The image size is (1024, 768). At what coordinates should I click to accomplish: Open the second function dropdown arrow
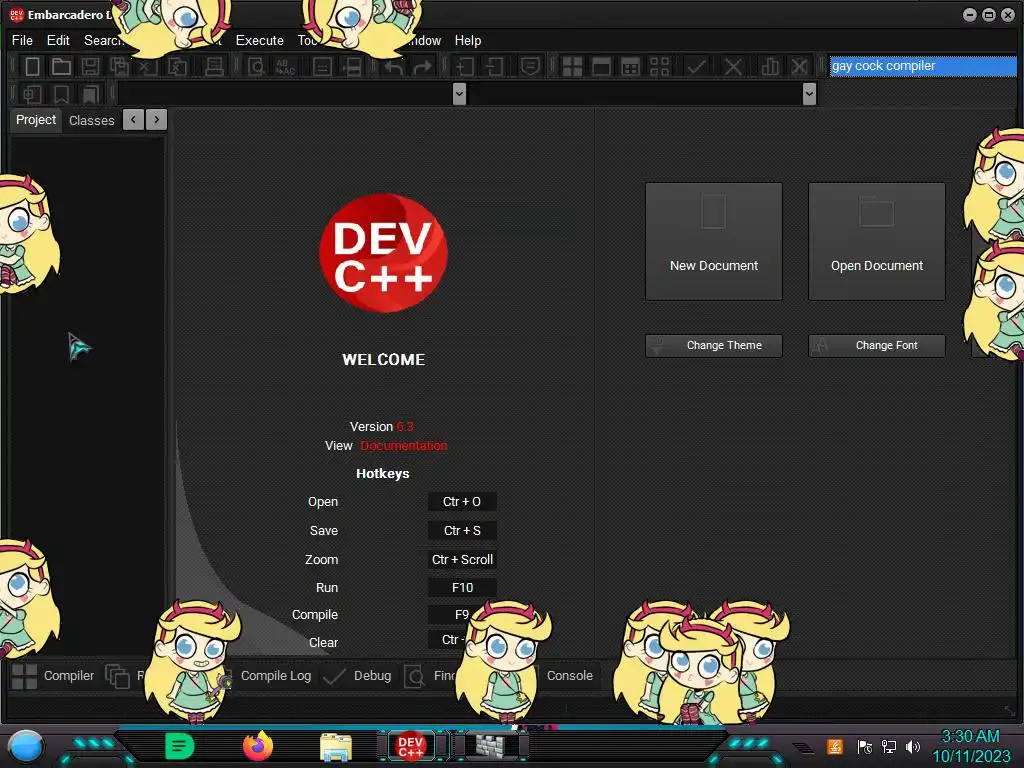point(809,94)
